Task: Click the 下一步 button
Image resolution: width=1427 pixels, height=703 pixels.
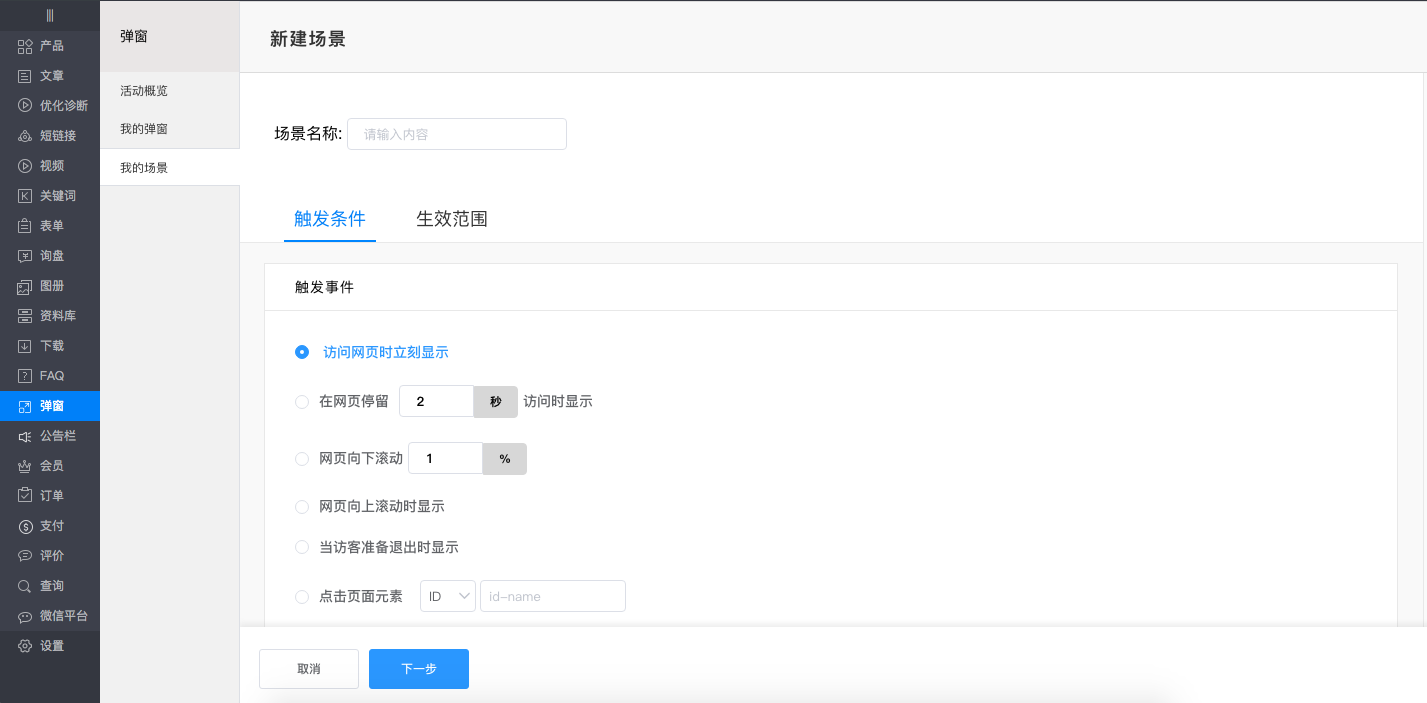Action: pyautogui.click(x=418, y=669)
